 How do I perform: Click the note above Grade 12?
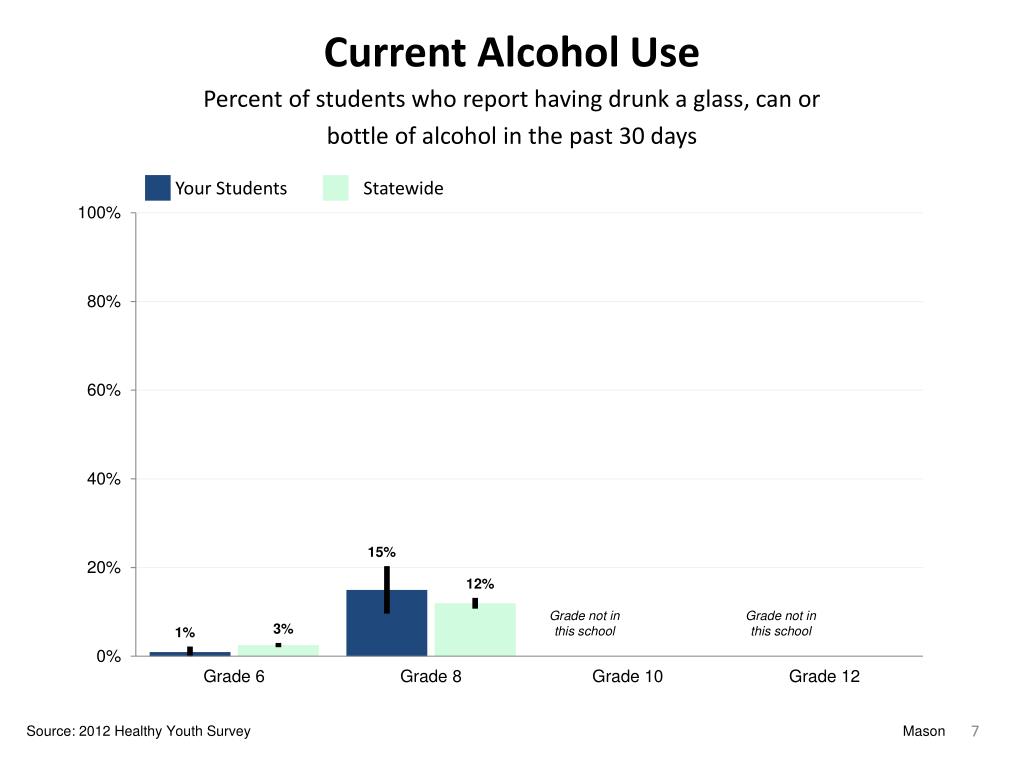(781, 623)
